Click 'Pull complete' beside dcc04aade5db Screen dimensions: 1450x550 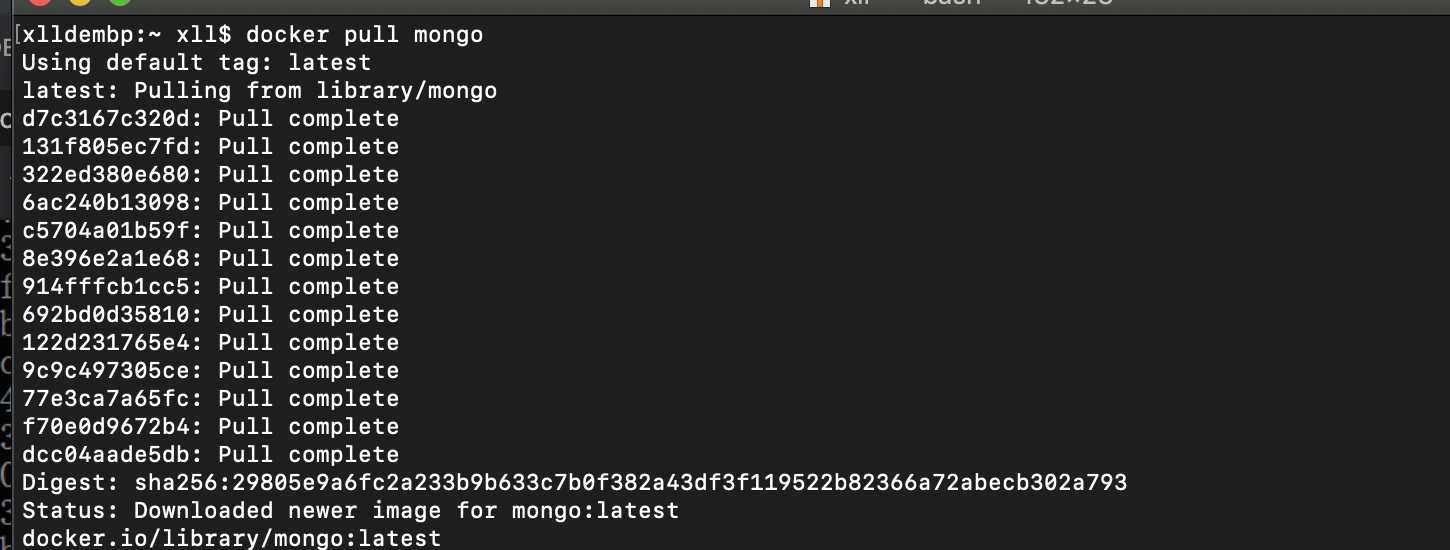tap(309, 455)
